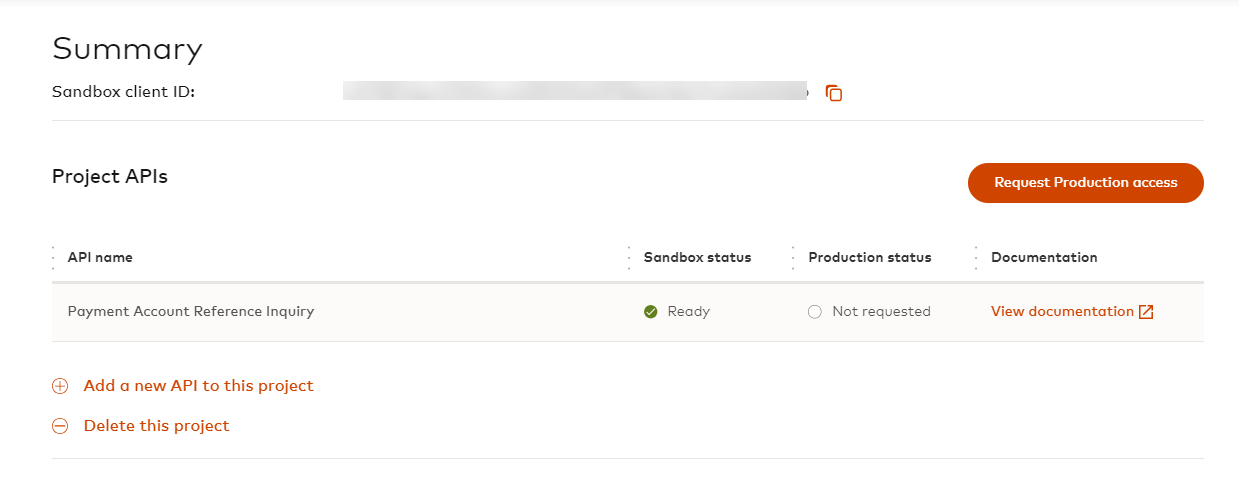Click the dotted handle left of API name
This screenshot has width=1239, height=479.
(53, 258)
